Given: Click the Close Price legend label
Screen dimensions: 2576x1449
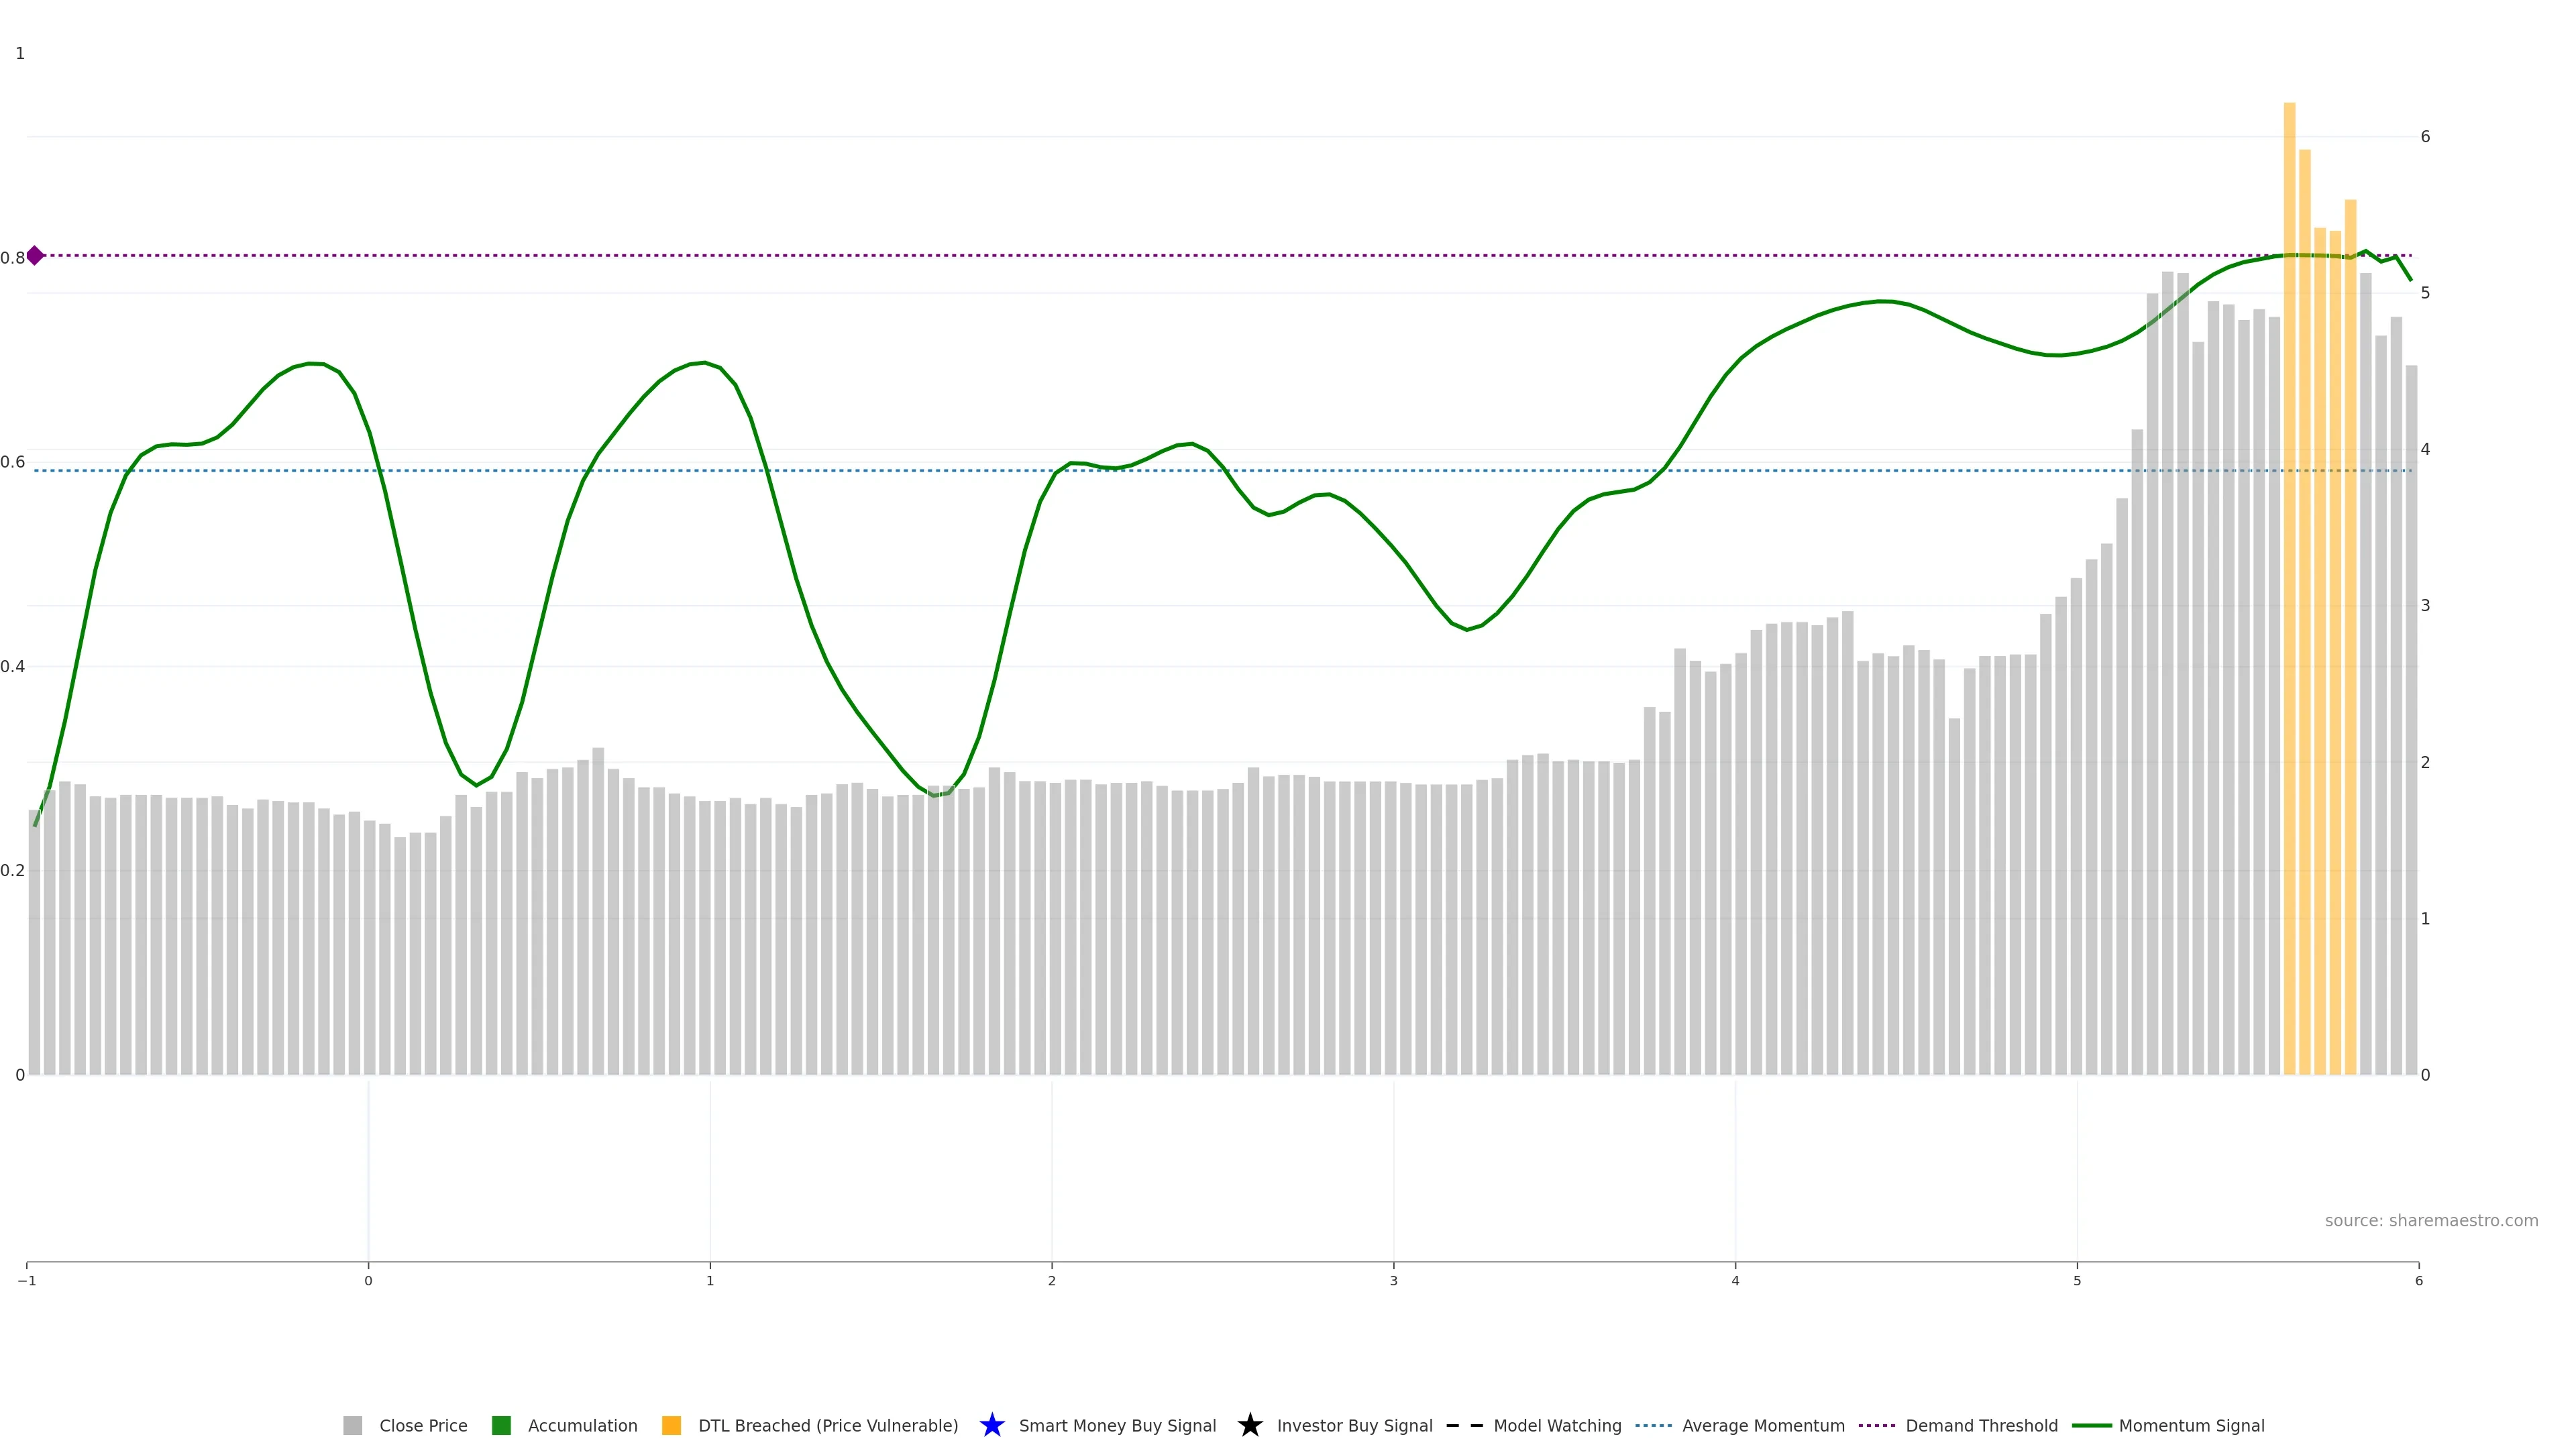Looking at the screenshot, I should point(423,1425).
